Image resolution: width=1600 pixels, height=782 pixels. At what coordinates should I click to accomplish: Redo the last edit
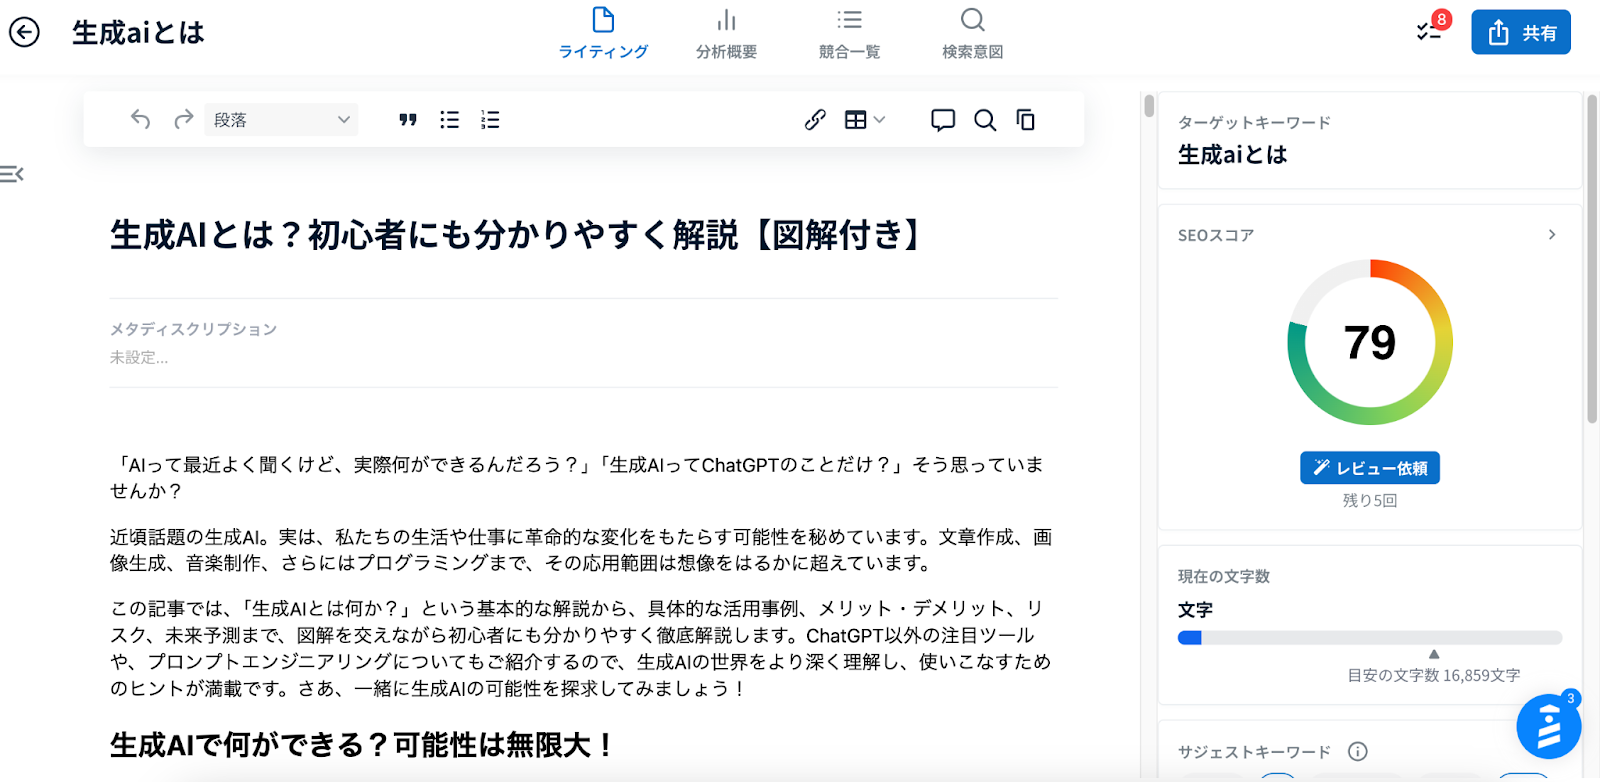pos(183,120)
